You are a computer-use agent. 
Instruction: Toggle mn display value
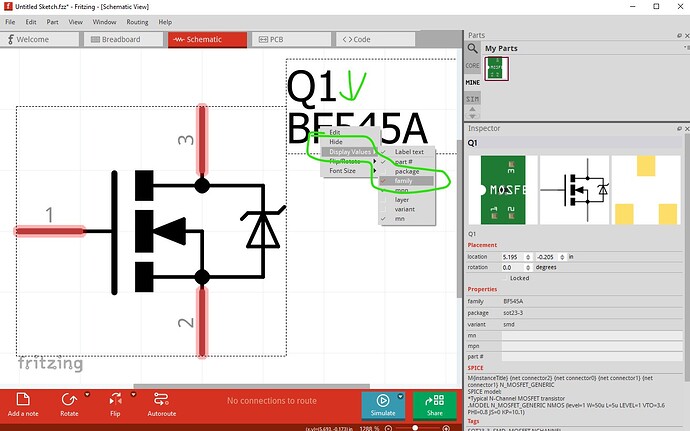(407, 219)
